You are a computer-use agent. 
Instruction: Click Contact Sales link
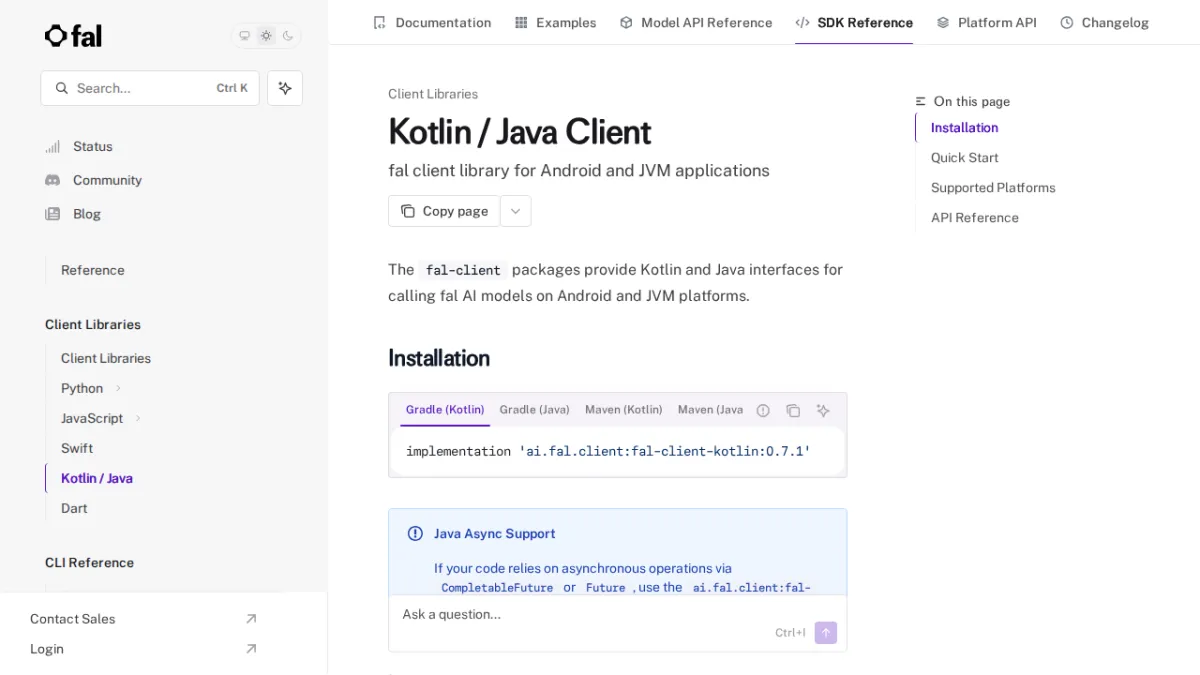pyautogui.click(x=73, y=619)
